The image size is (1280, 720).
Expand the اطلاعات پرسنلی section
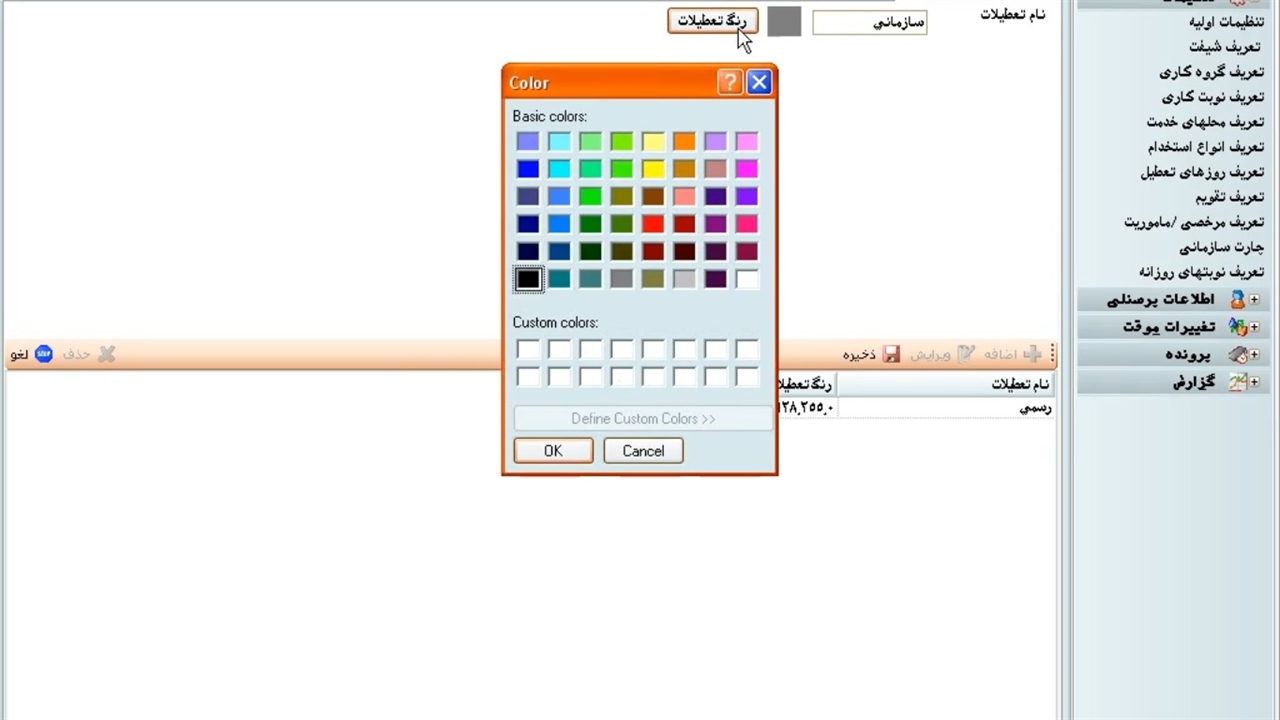[1255, 300]
